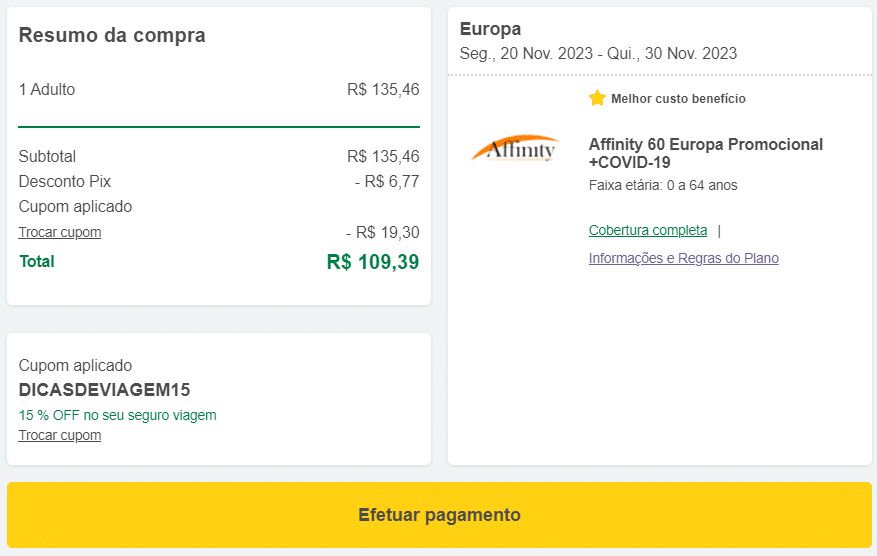Click the Faixa etária age range text
The height and width of the screenshot is (556, 877).
(x=663, y=185)
